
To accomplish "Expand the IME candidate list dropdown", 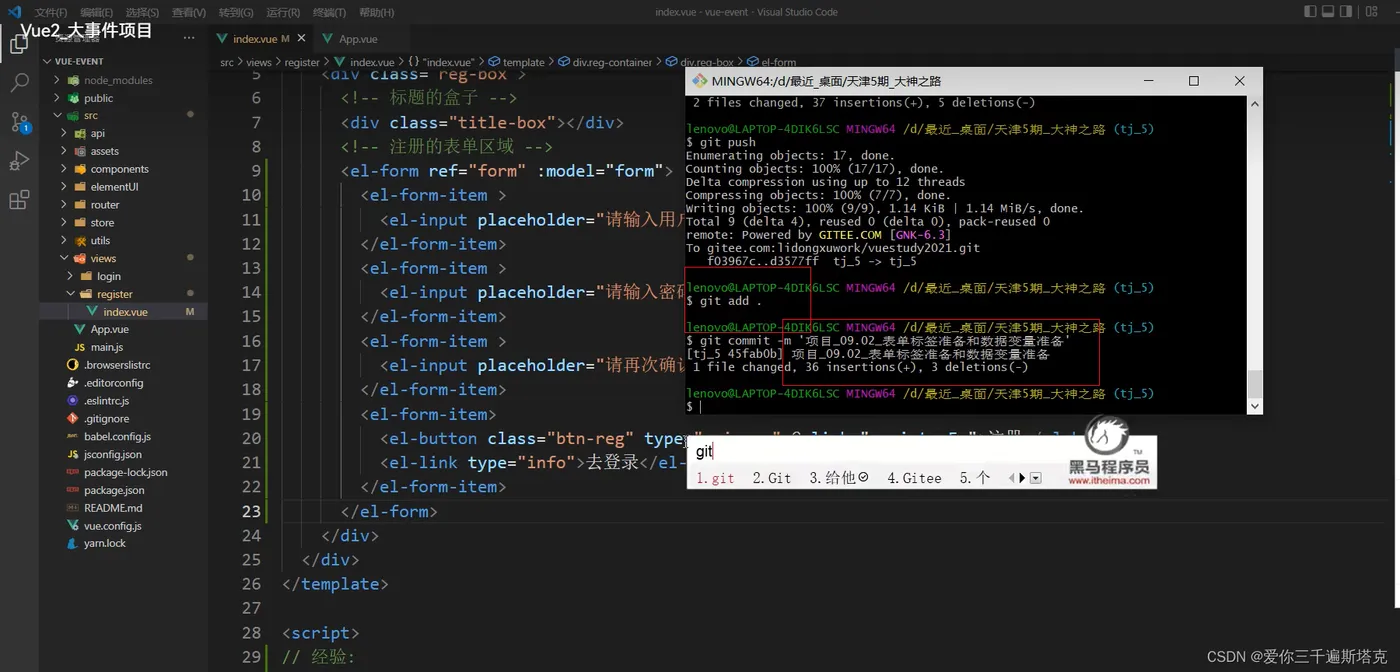I will pos(1036,478).
